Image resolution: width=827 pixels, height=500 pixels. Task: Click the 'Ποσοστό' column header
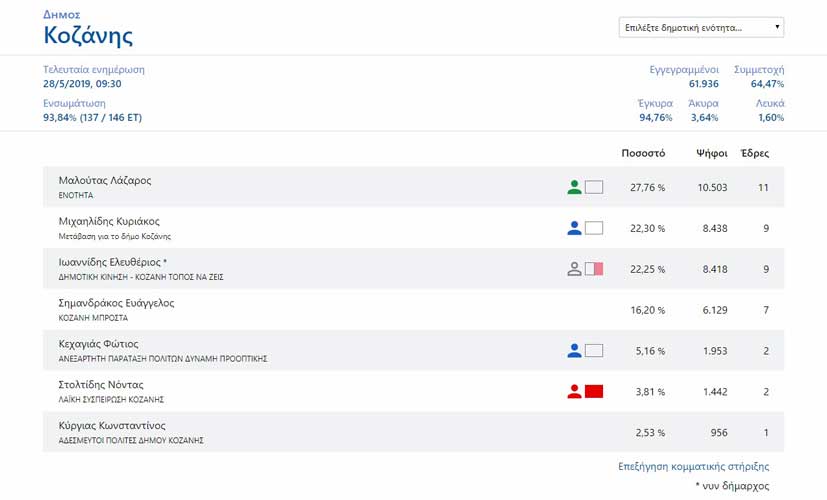(x=643, y=153)
